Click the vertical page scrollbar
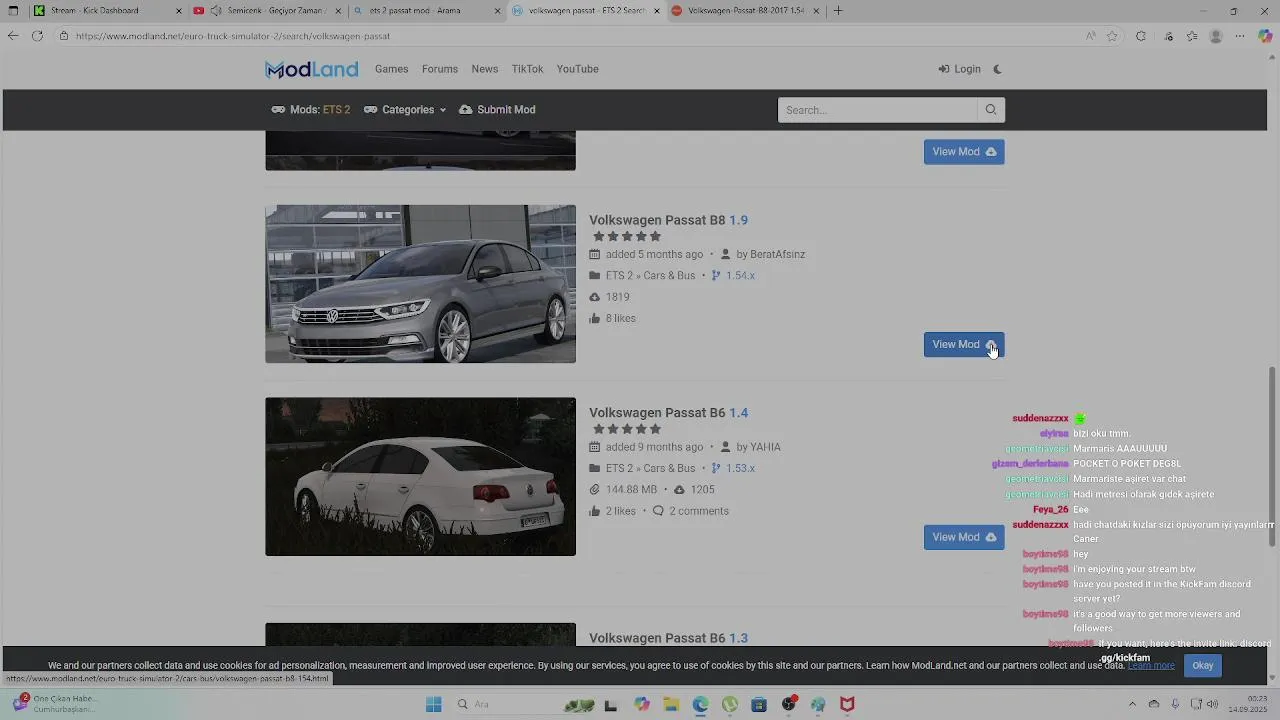Image resolution: width=1280 pixels, height=720 pixels. [1273, 455]
